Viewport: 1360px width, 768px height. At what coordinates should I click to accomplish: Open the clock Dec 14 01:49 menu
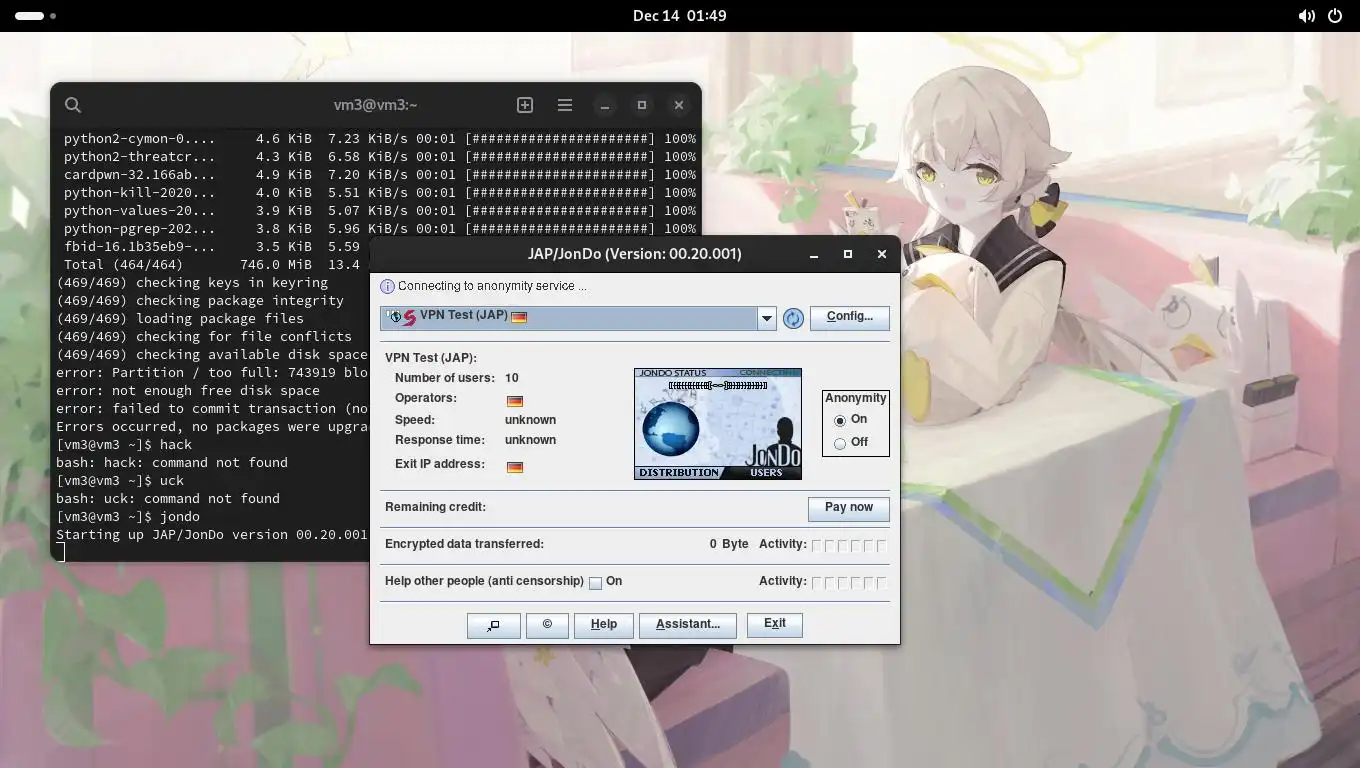(x=680, y=16)
